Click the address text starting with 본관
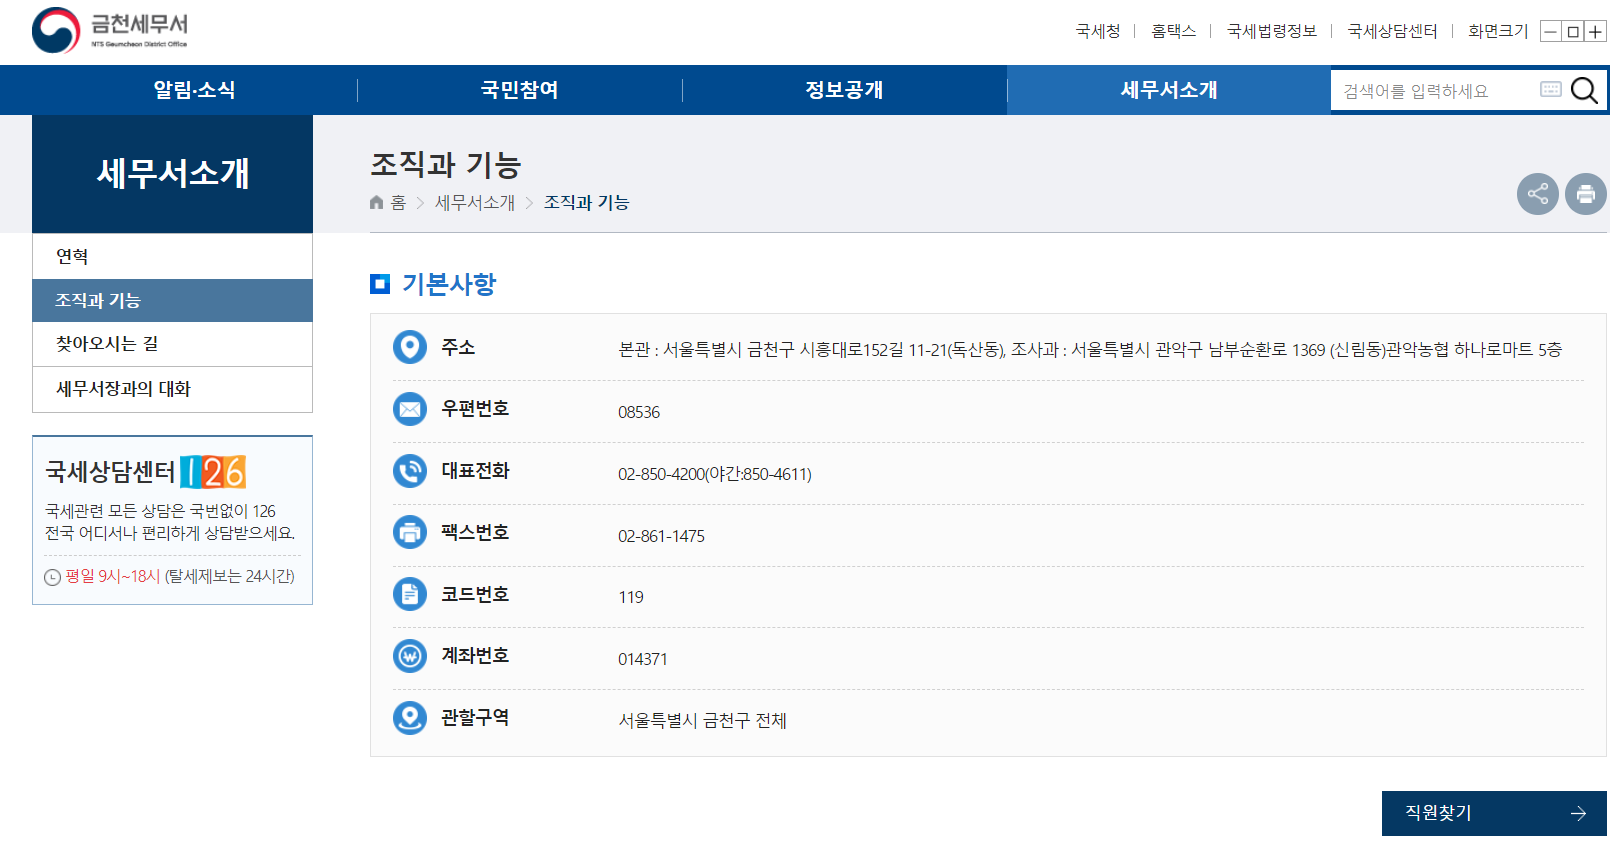This screenshot has width=1610, height=844. pyautogui.click(x=1090, y=350)
